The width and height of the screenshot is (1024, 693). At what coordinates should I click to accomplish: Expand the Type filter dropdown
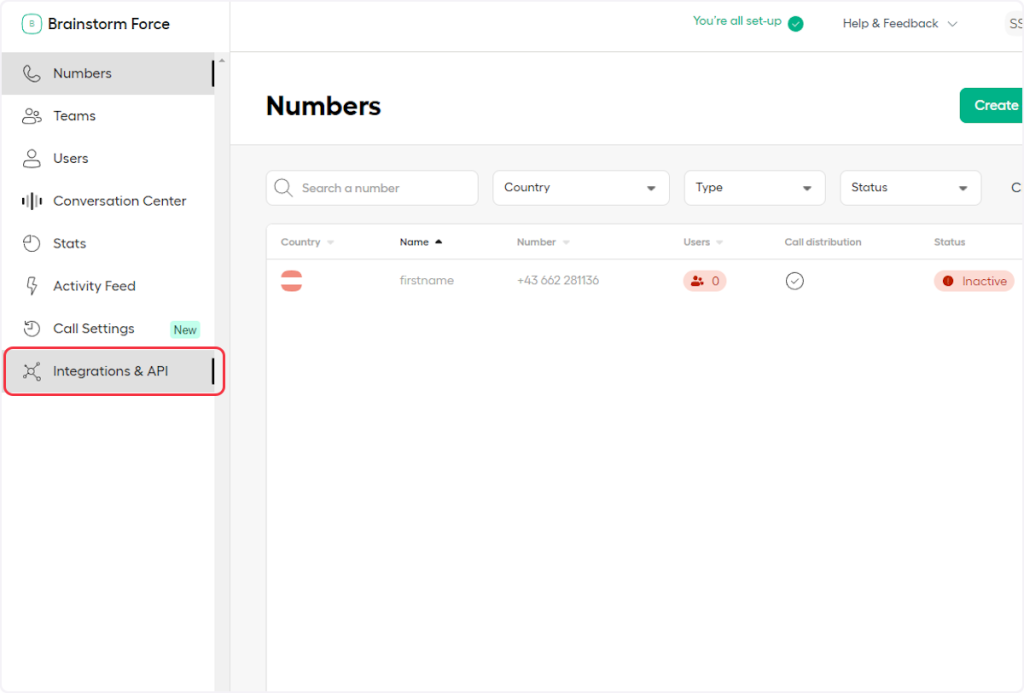coord(754,188)
